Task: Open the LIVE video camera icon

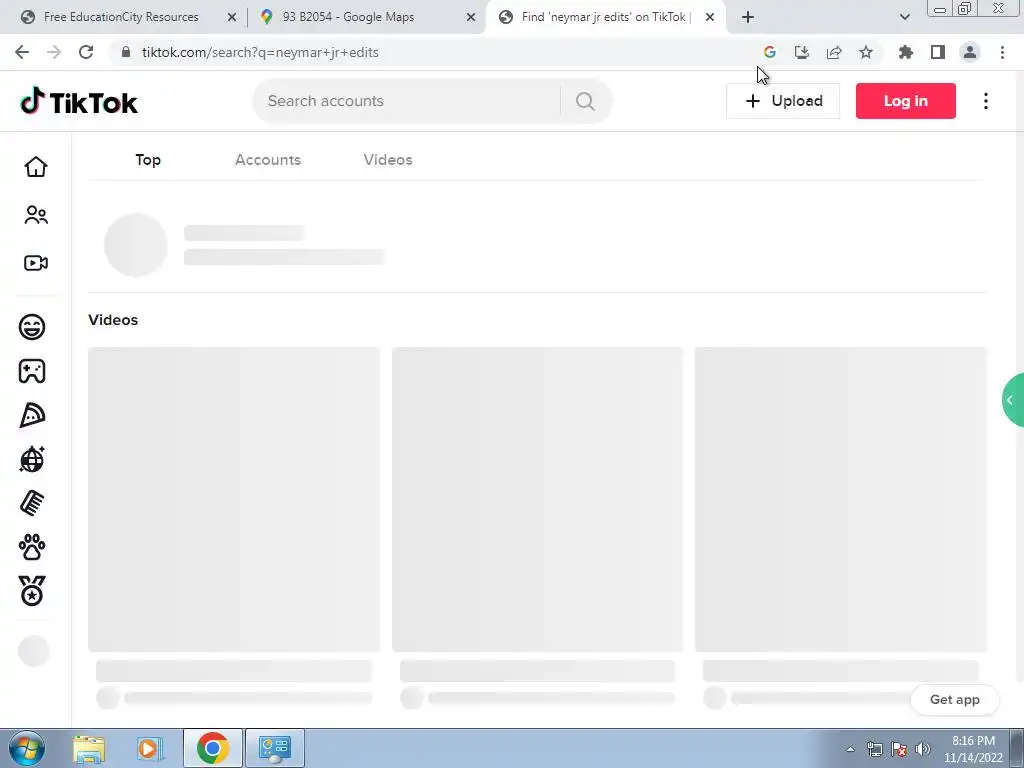Action: 36,263
